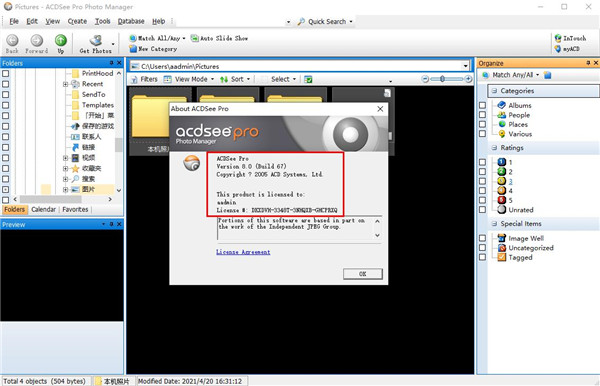This screenshot has height=386, width=600.
Task: Check the People checkbox
Action: [483, 115]
